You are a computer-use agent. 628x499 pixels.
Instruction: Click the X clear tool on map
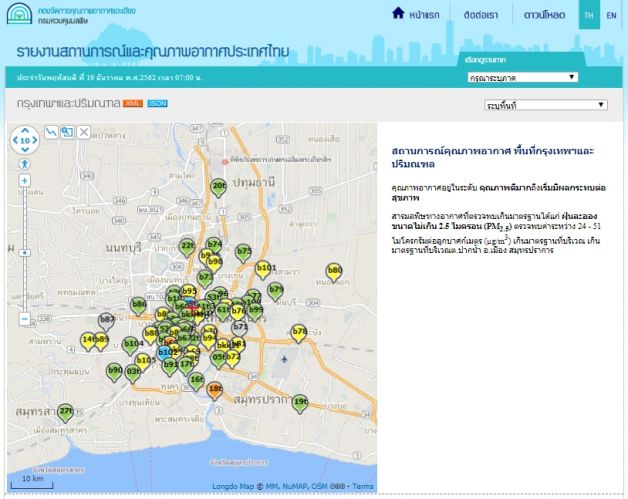(84, 131)
